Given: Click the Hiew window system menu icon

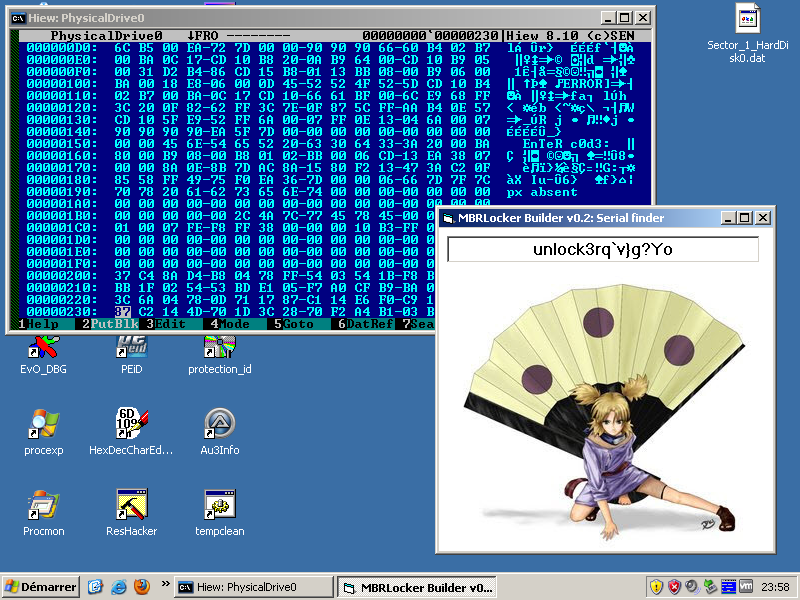Looking at the screenshot, I should 18,18.
